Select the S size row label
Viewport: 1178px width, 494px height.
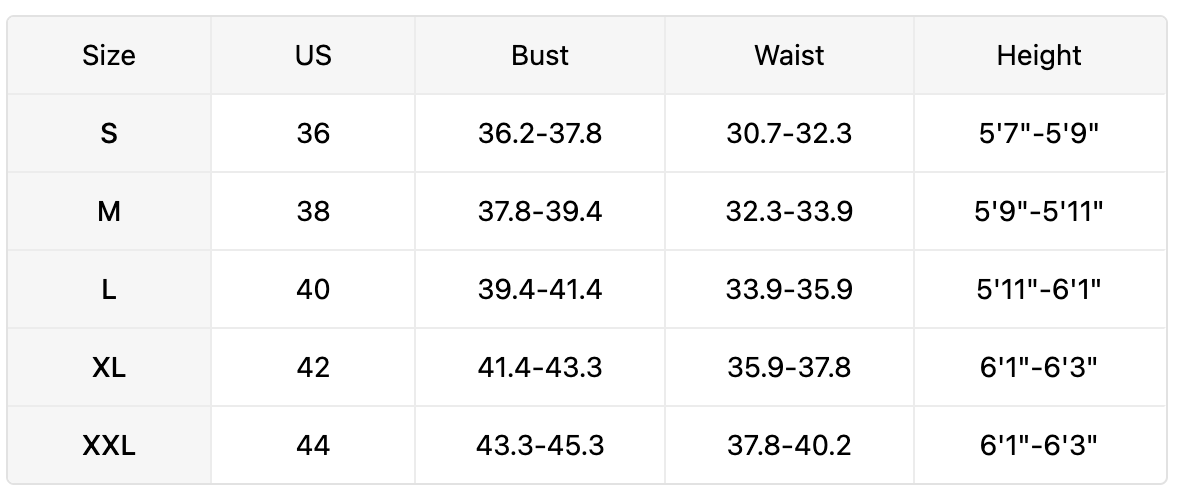(109, 134)
